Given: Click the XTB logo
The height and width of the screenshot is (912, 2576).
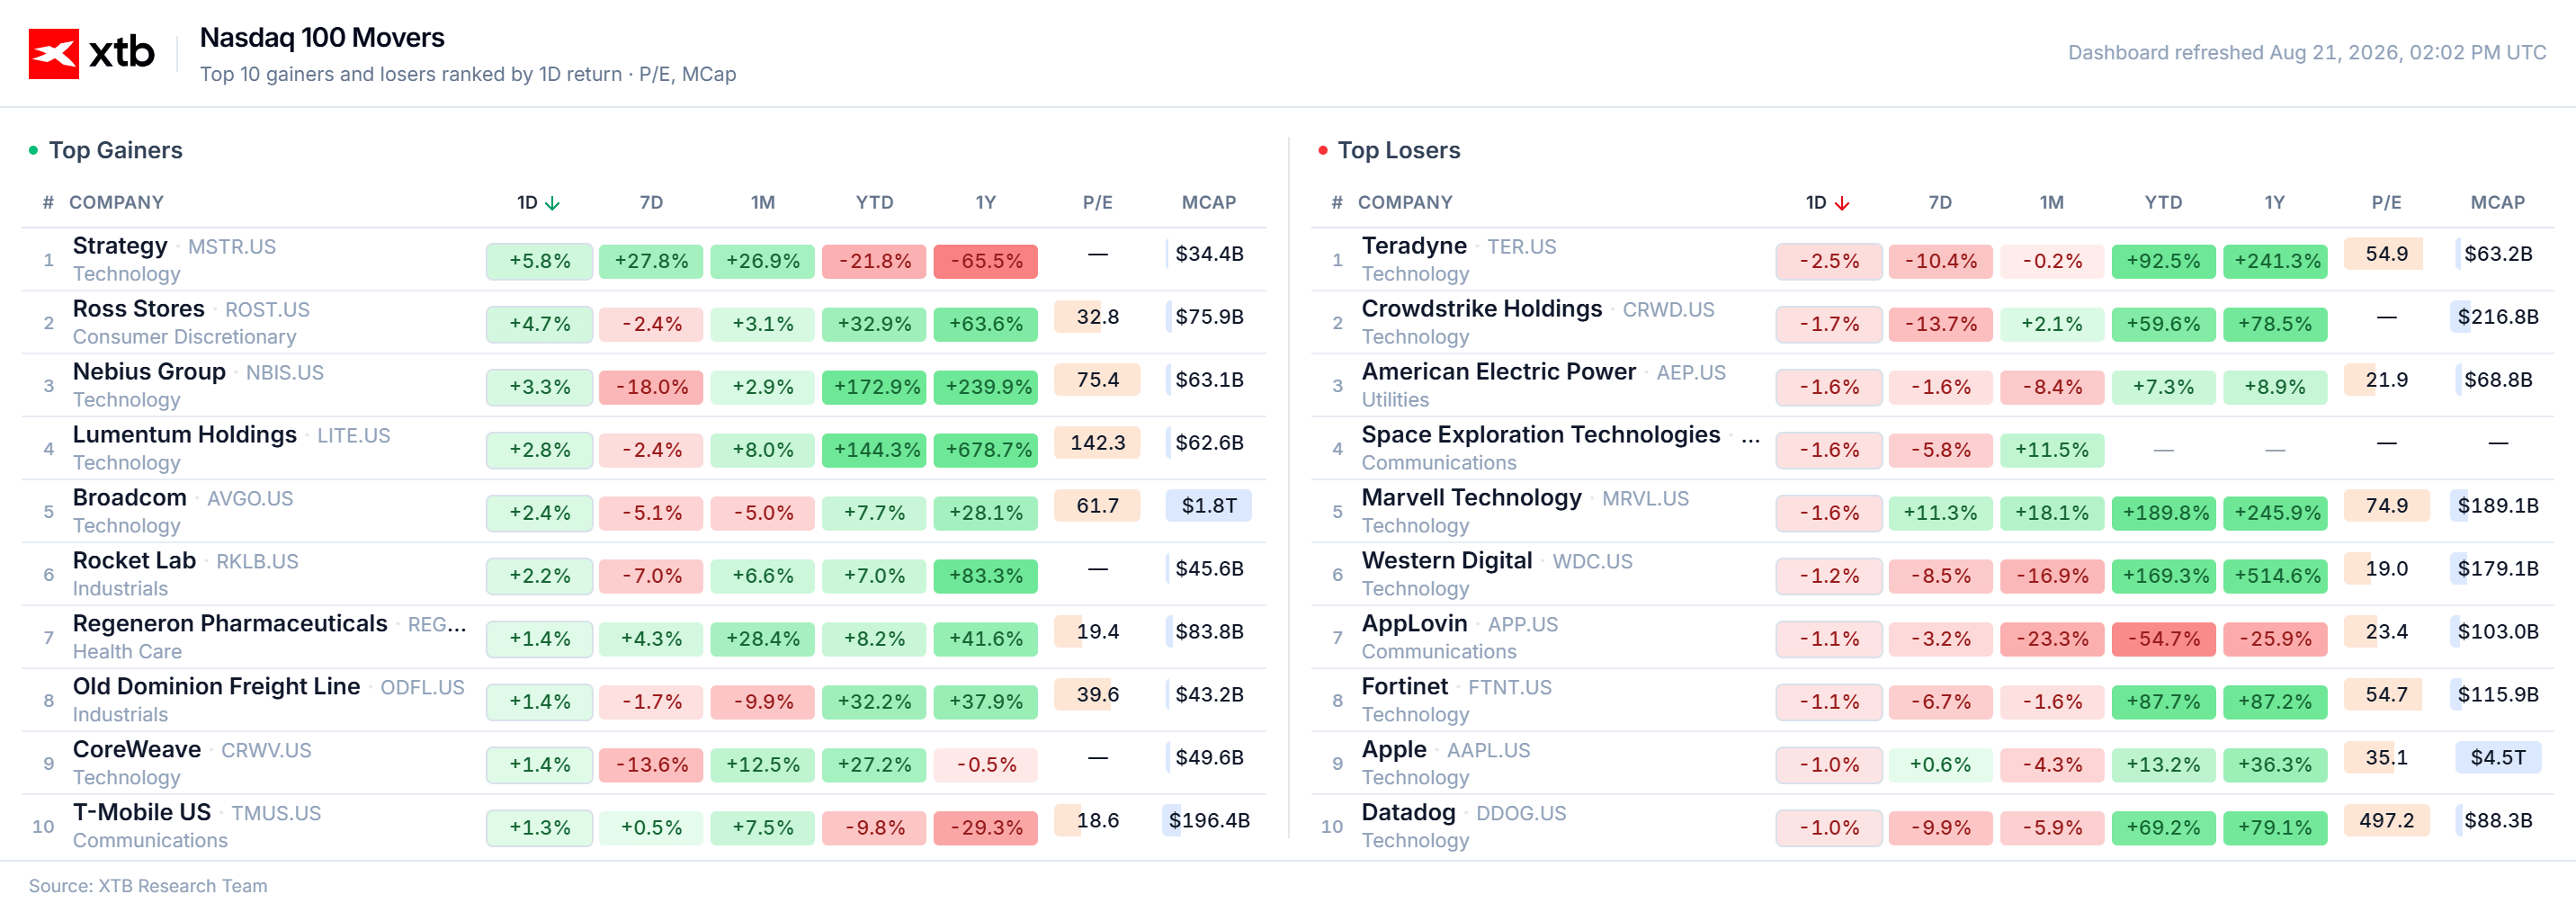Looking at the screenshot, I should pyautogui.click(x=92, y=53).
